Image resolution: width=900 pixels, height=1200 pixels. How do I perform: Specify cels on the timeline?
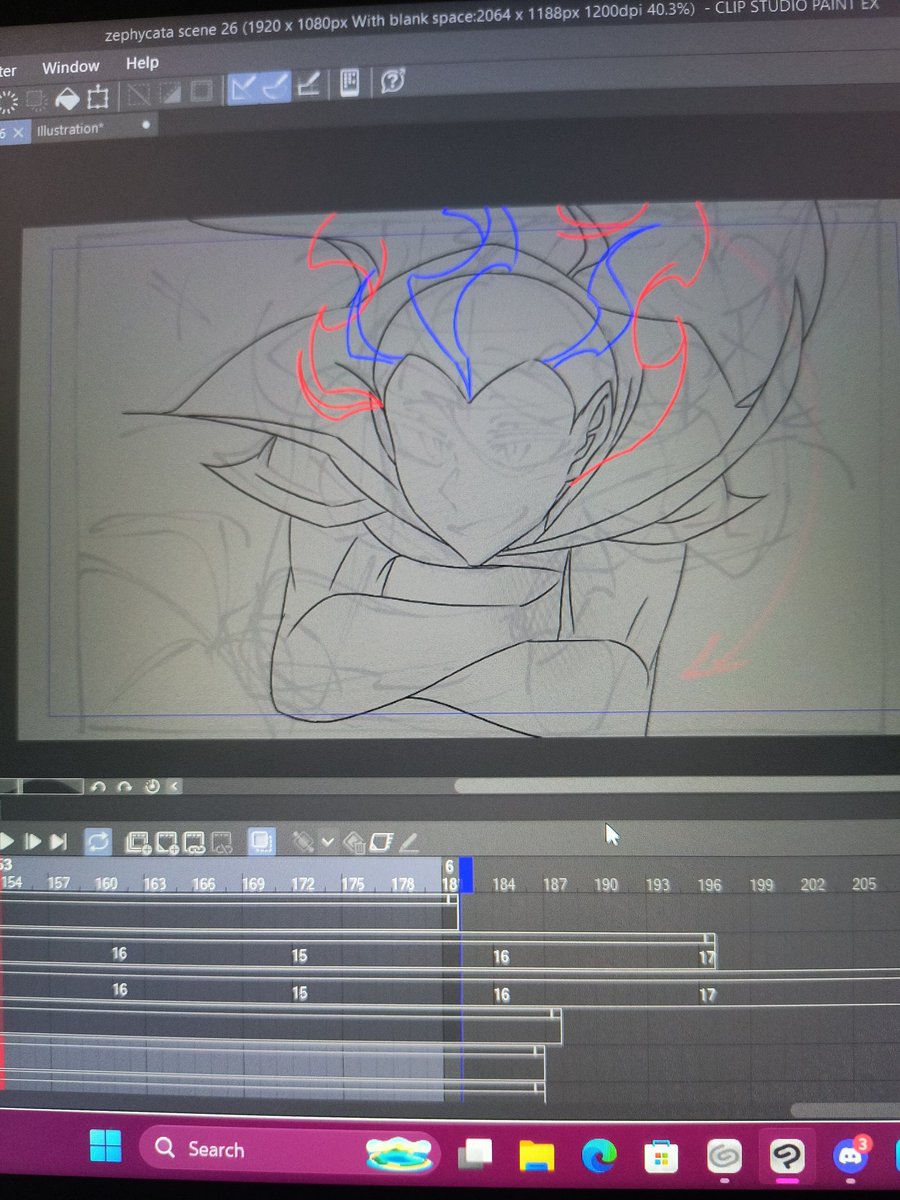click(x=194, y=843)
